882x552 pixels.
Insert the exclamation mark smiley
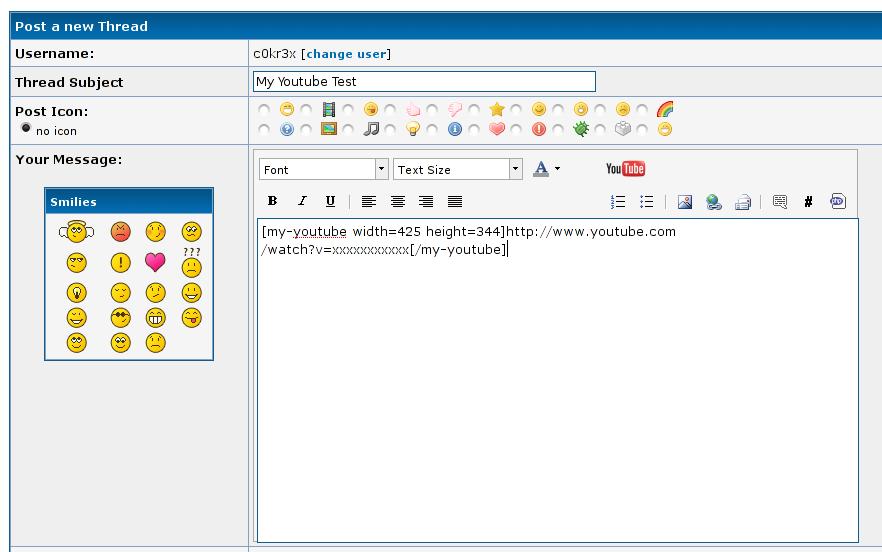(120, 262)
